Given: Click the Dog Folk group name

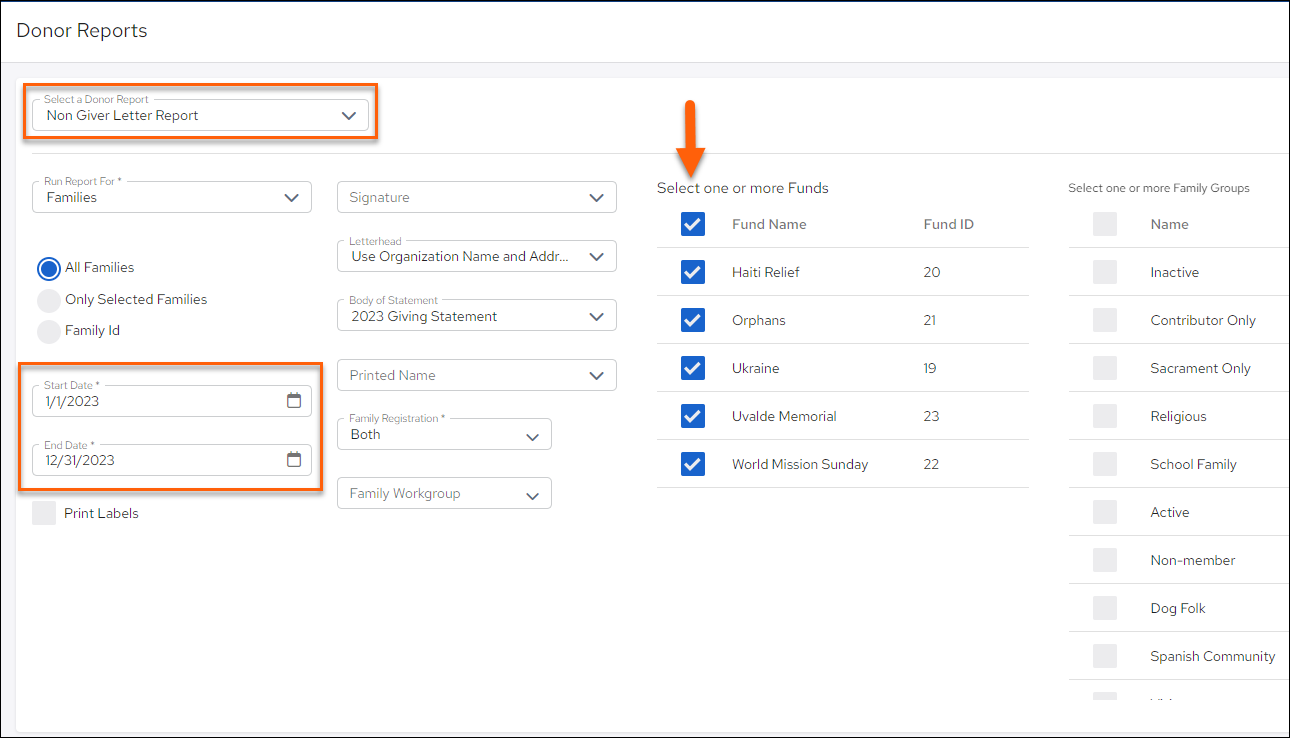Looking at the screenshot, I should (1178, 608).
